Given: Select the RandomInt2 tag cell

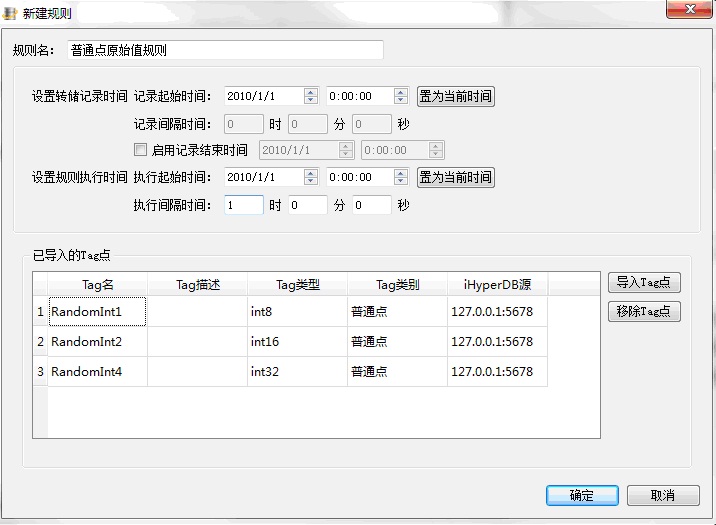Looking at the screenshot, I should 97,341.
